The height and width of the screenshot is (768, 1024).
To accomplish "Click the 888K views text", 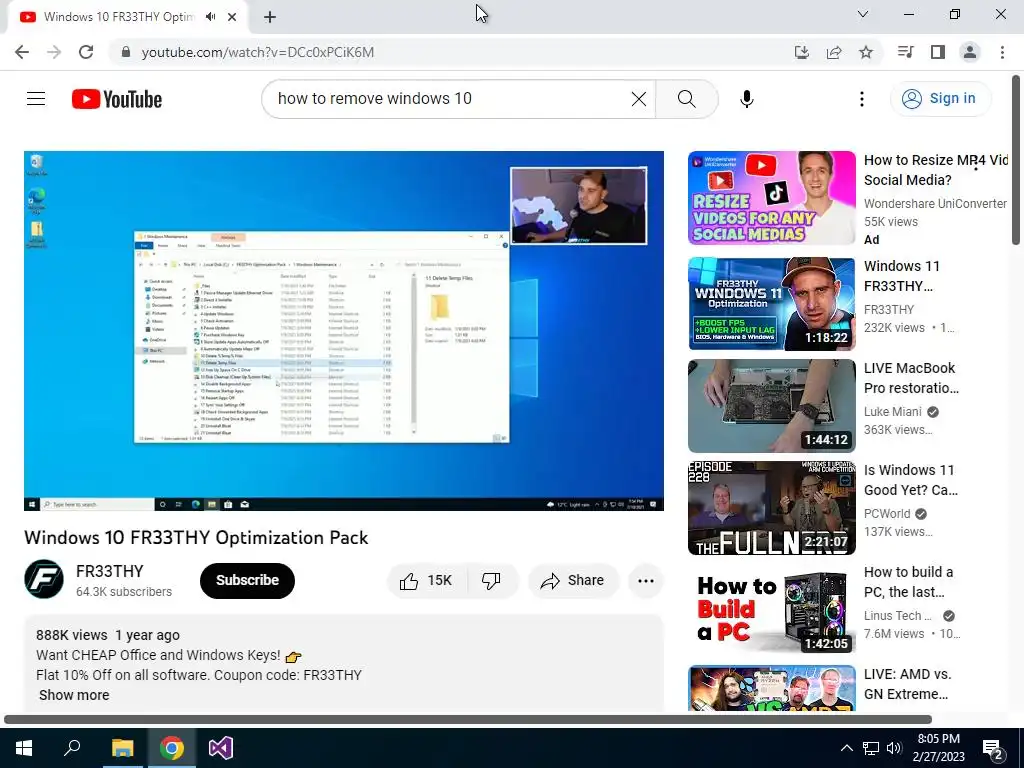I will click(x=71, y=635).
